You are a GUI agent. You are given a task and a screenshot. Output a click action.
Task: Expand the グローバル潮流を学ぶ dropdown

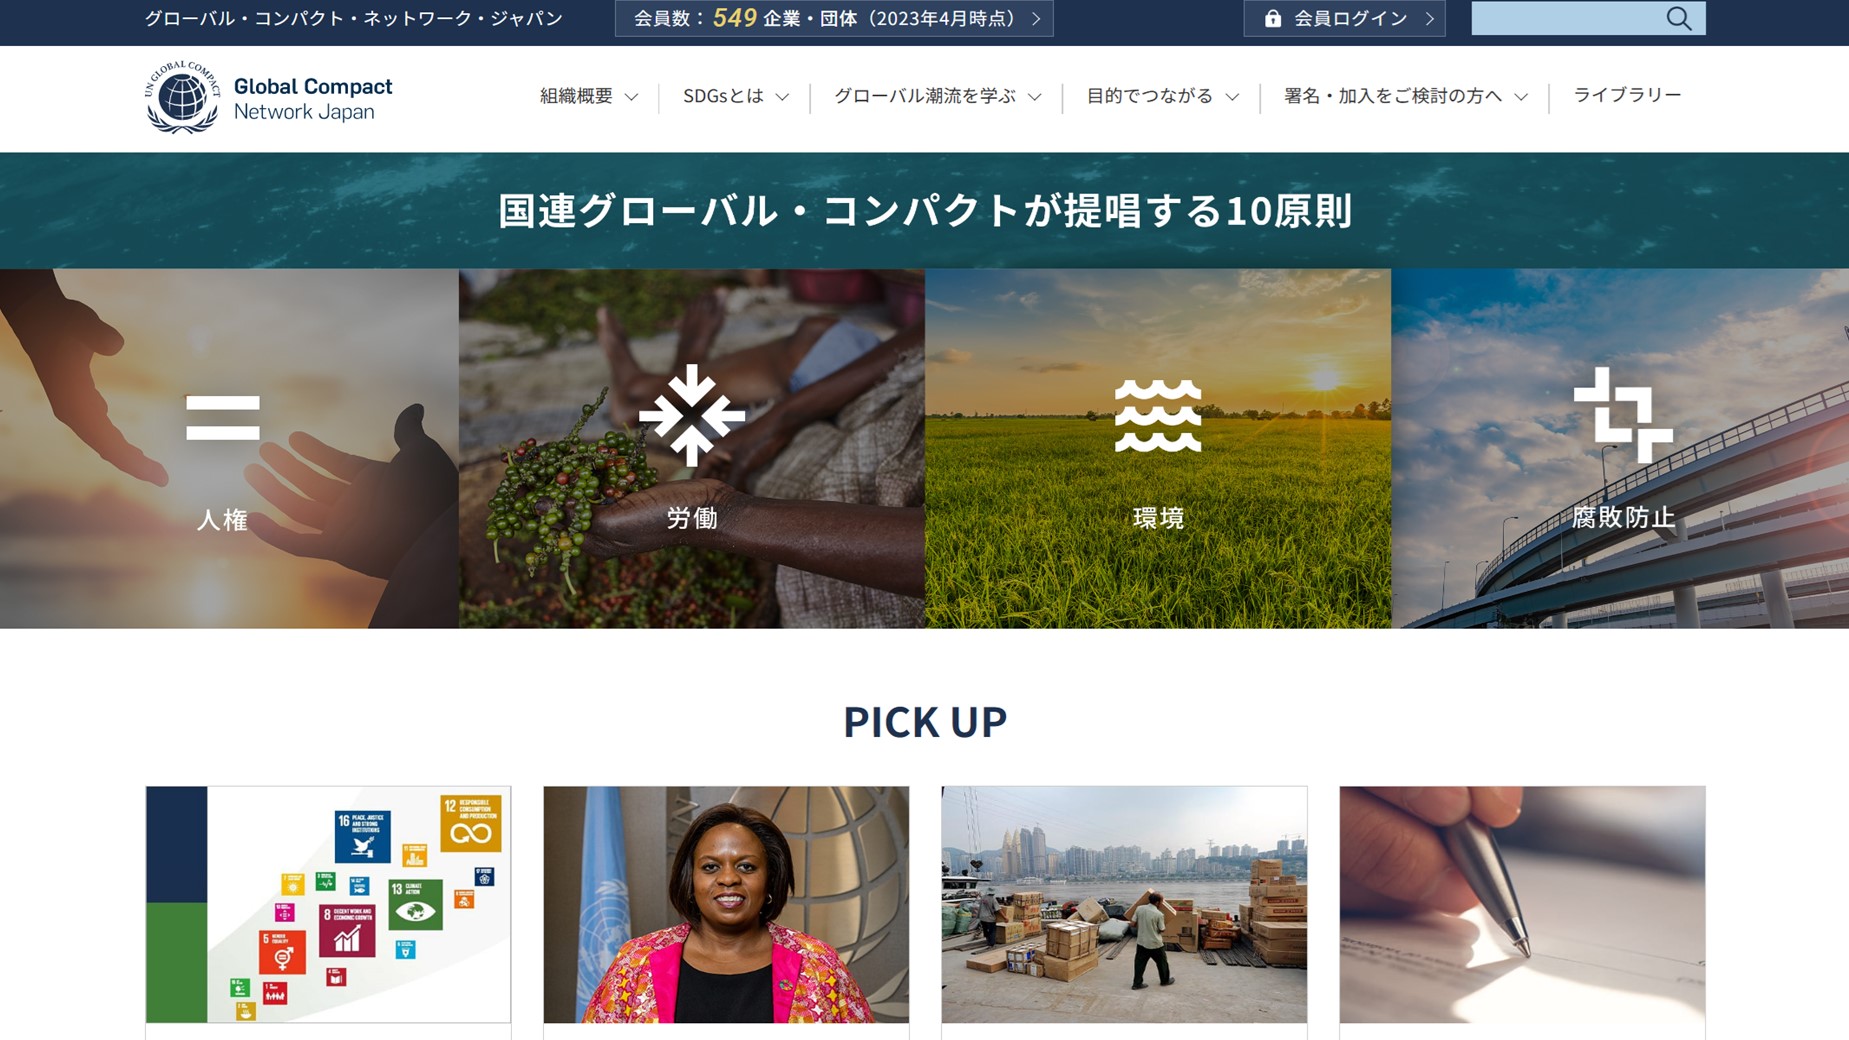pyautogui.click(x=937, y=96)
